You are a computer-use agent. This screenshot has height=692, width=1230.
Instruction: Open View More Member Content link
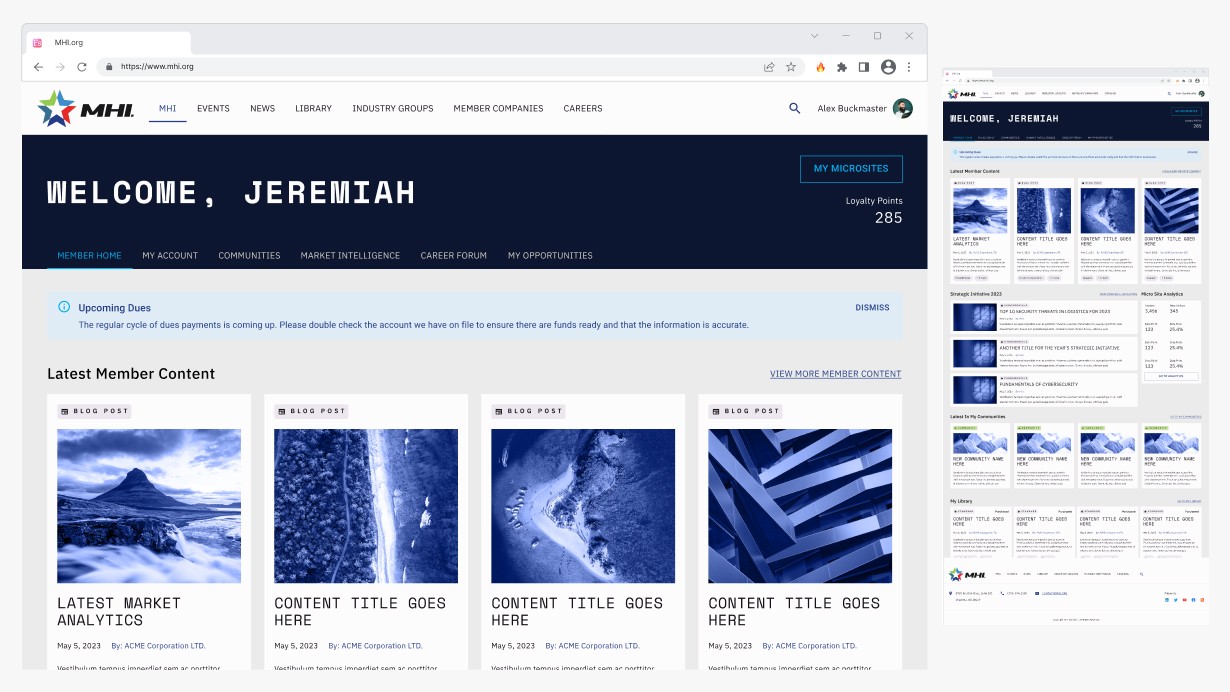835,374
